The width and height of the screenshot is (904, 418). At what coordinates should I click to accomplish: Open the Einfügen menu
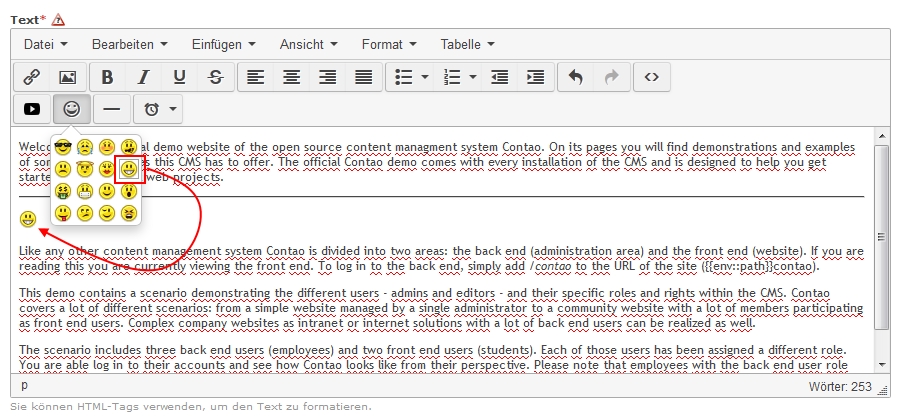223,44
